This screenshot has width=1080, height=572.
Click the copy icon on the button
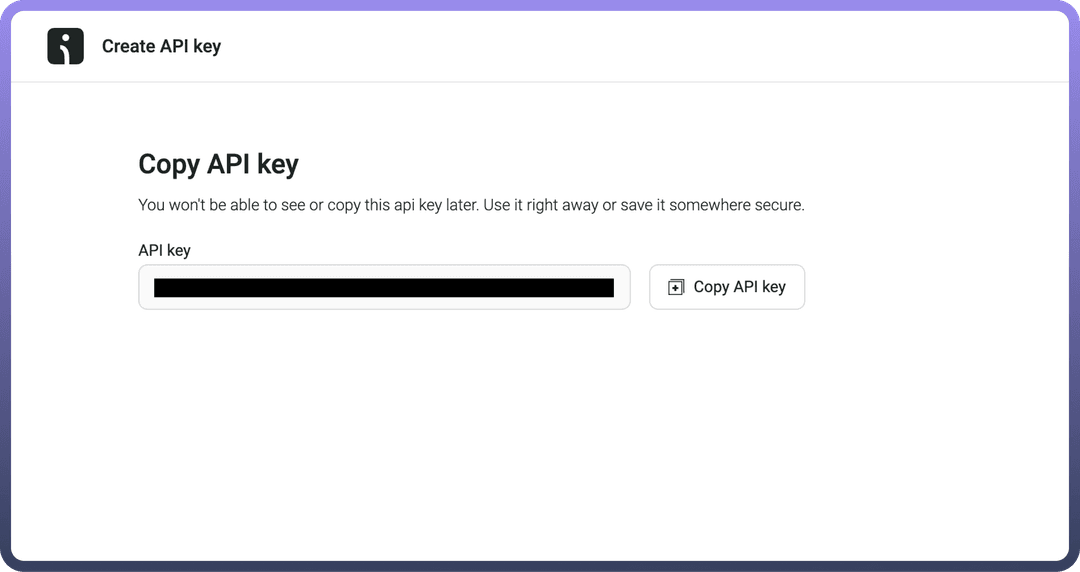pos(676,287)
